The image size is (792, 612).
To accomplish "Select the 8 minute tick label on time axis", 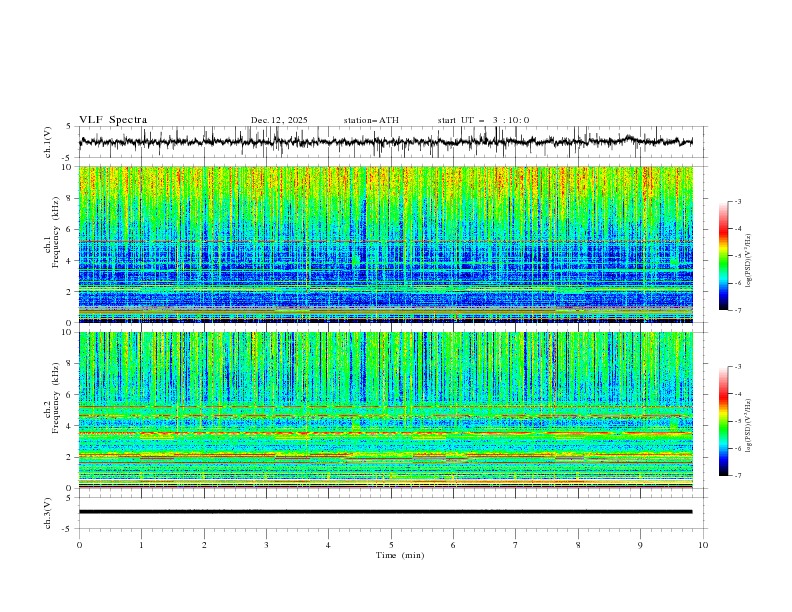I will [x=578, y=544].
